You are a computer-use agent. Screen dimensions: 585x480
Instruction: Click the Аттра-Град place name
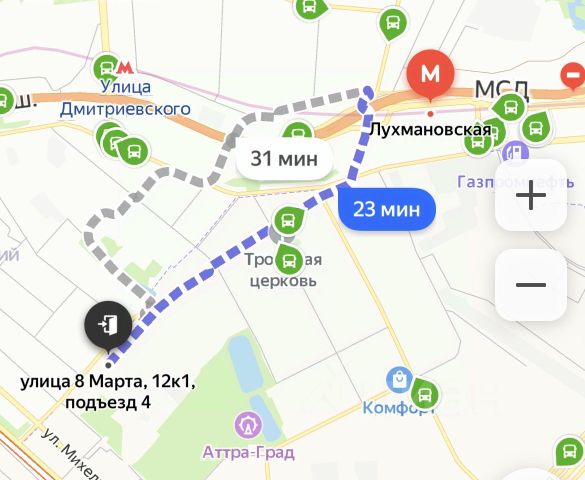click(x=248, y=453)
